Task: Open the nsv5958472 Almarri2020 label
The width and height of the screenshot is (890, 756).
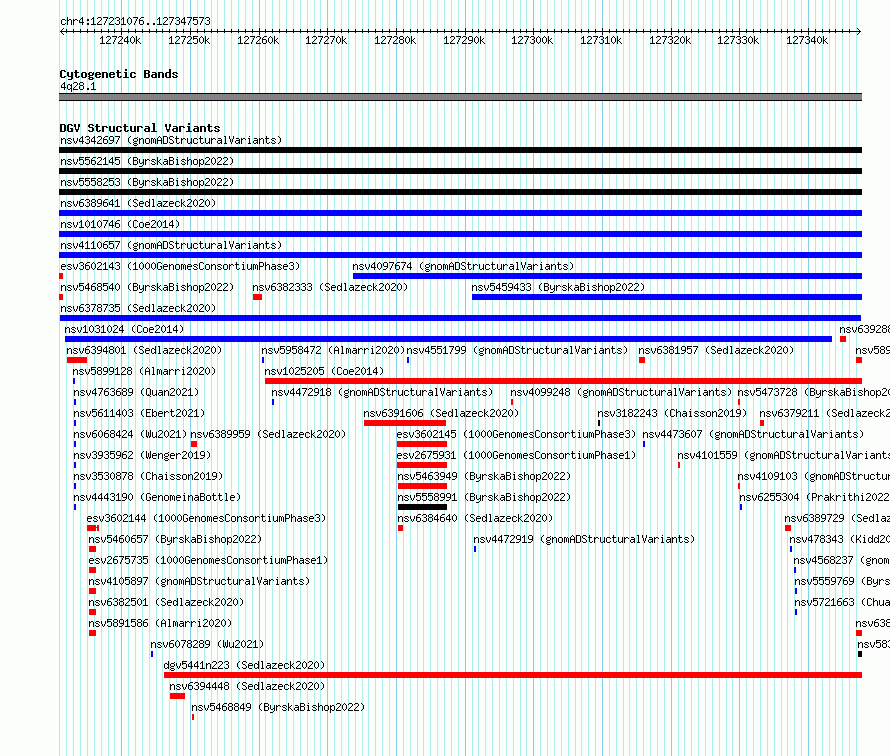Action: coord(333,350)
